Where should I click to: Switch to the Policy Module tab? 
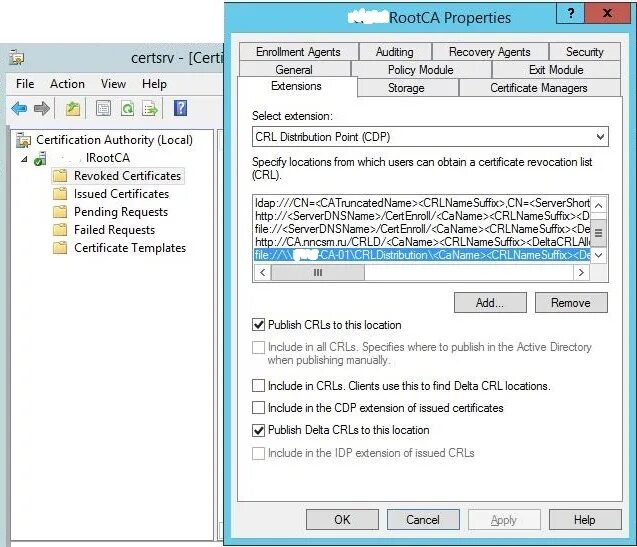[421, 69]
